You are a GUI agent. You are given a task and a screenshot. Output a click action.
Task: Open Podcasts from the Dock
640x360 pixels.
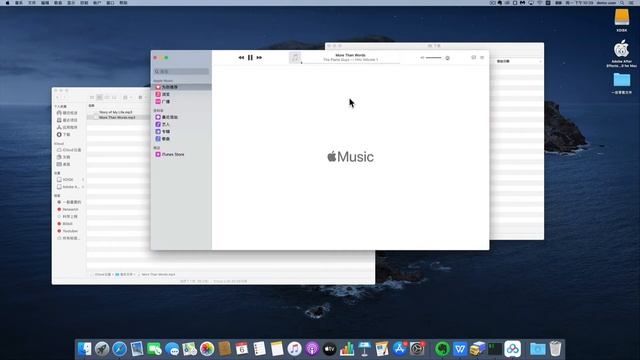point(312,349)
